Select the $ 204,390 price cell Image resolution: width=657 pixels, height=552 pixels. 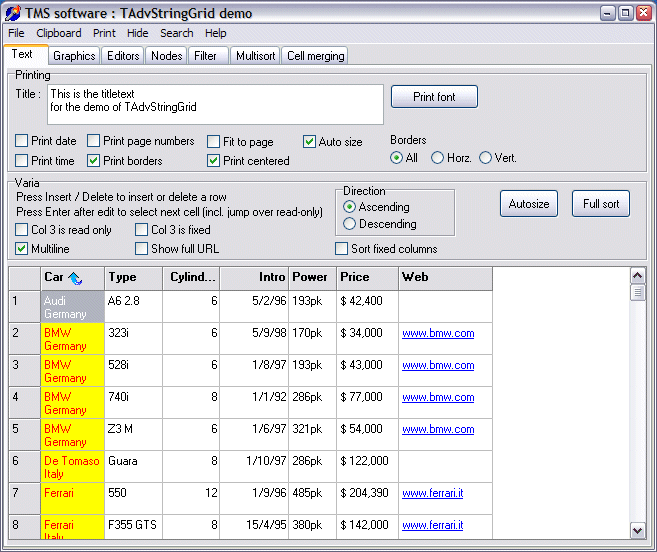click(x=367, y=499)
